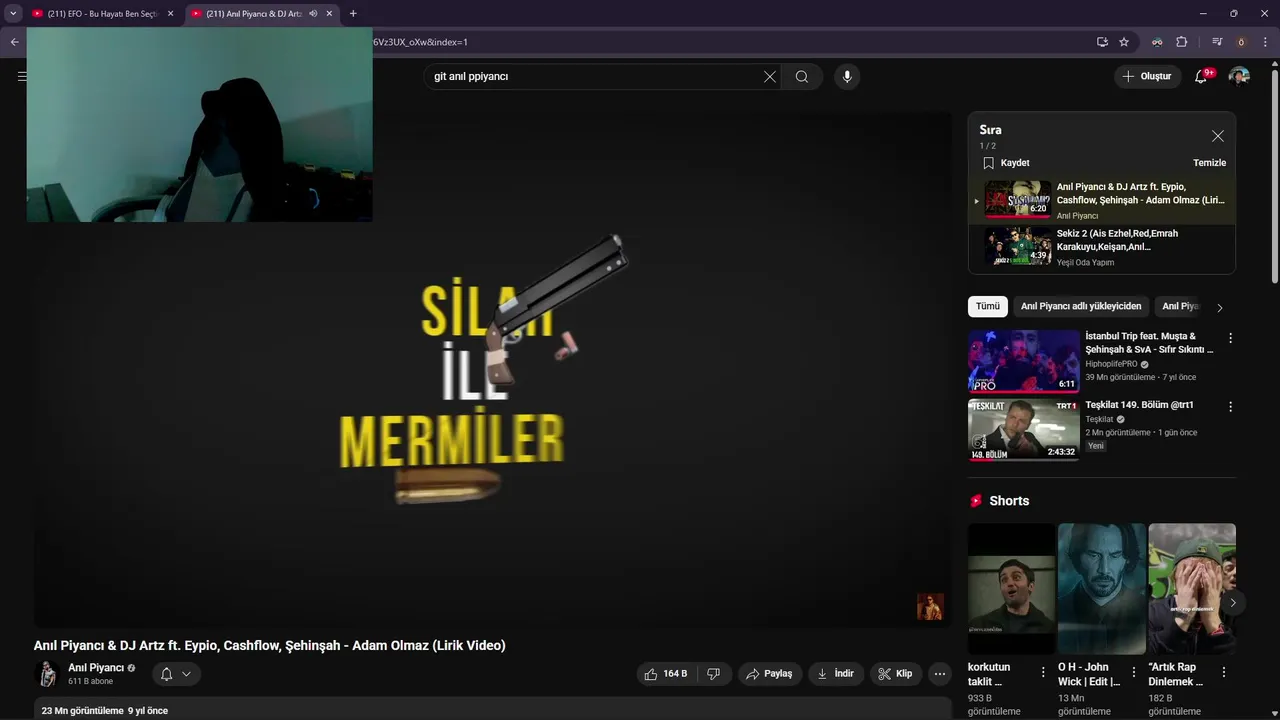This screenshot has width=1280, height=720.
Task: Click the magnifier search button
Action: [802, 77]
